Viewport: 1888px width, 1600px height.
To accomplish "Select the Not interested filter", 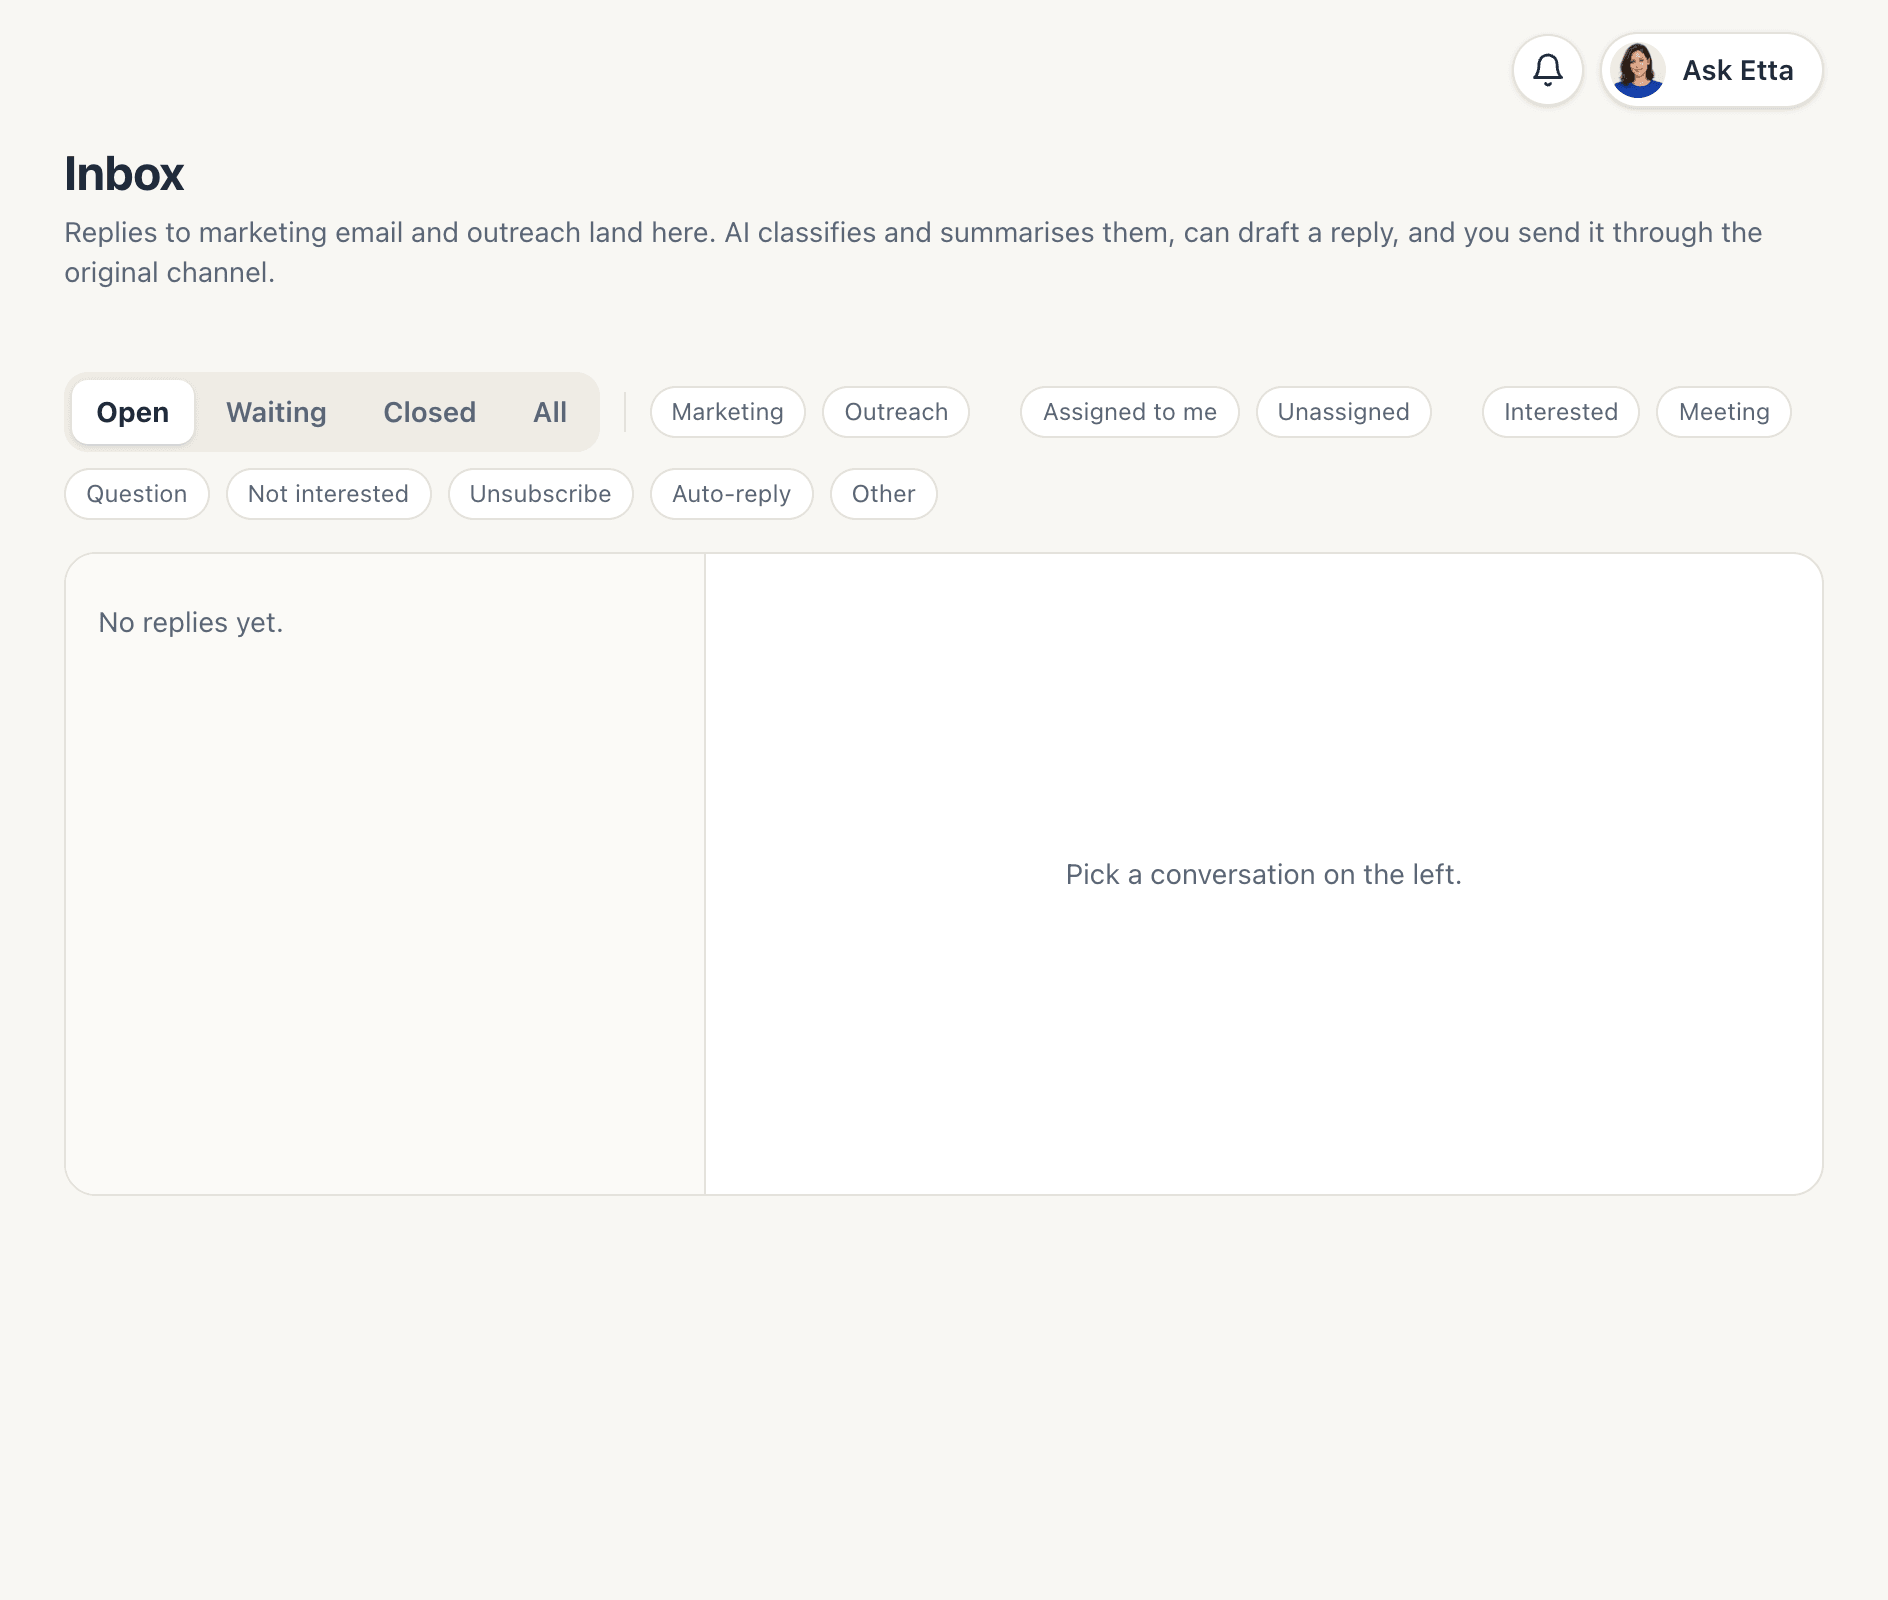I will click(x=329, y=494).
